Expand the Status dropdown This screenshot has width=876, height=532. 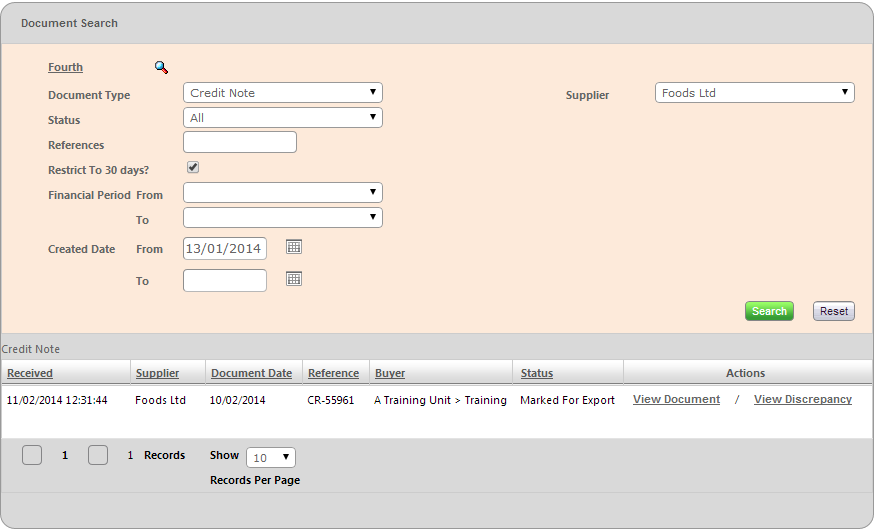pyautogui.click(x=282, y=118)
